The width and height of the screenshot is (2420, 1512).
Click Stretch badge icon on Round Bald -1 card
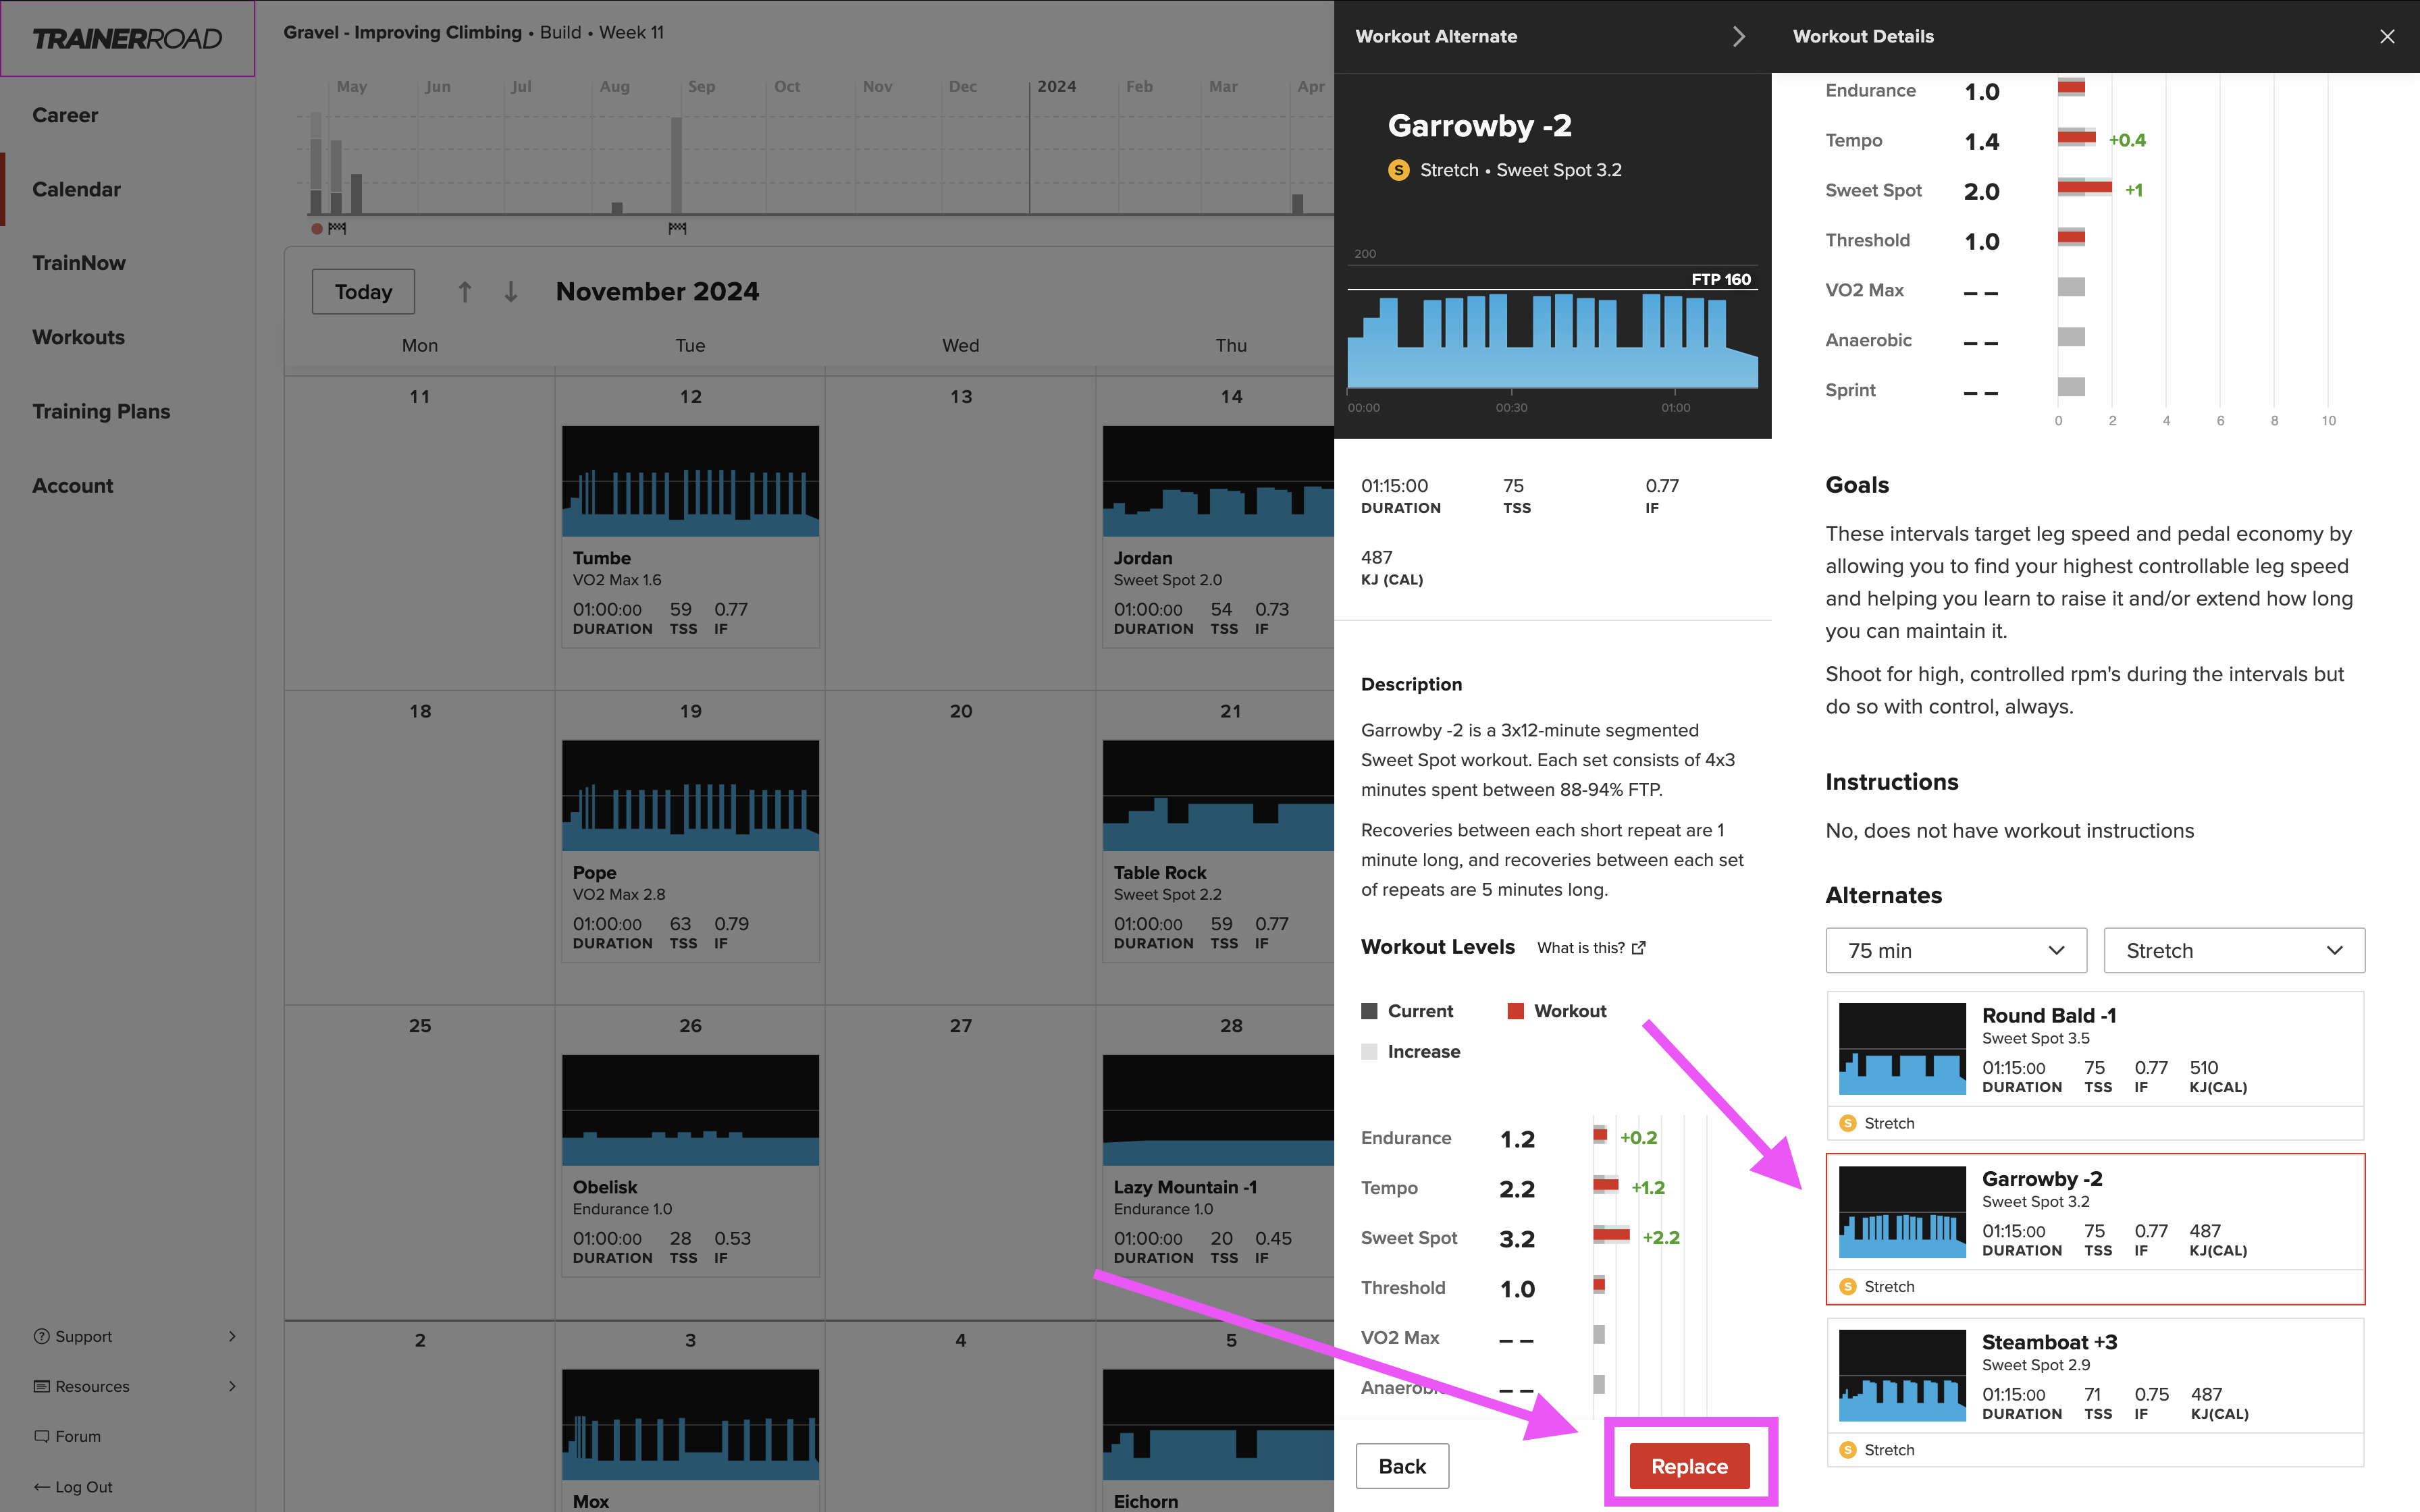click(x=1848, y=1123)
